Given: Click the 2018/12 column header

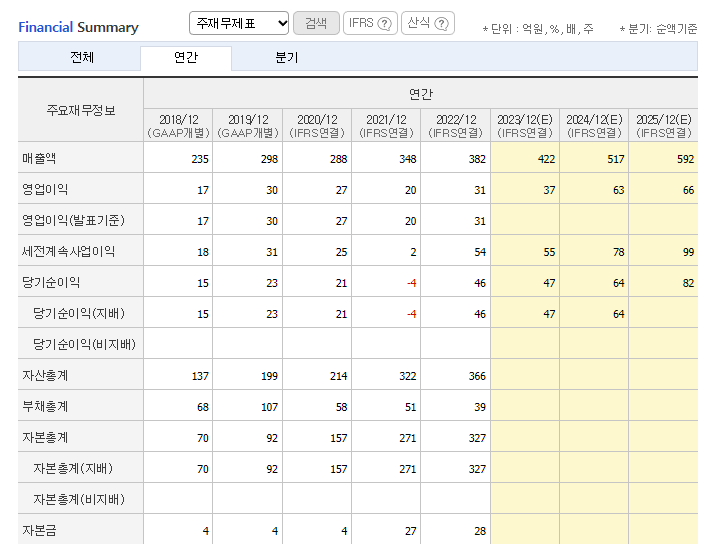Looking at the screenshot, I should point(178,126).
